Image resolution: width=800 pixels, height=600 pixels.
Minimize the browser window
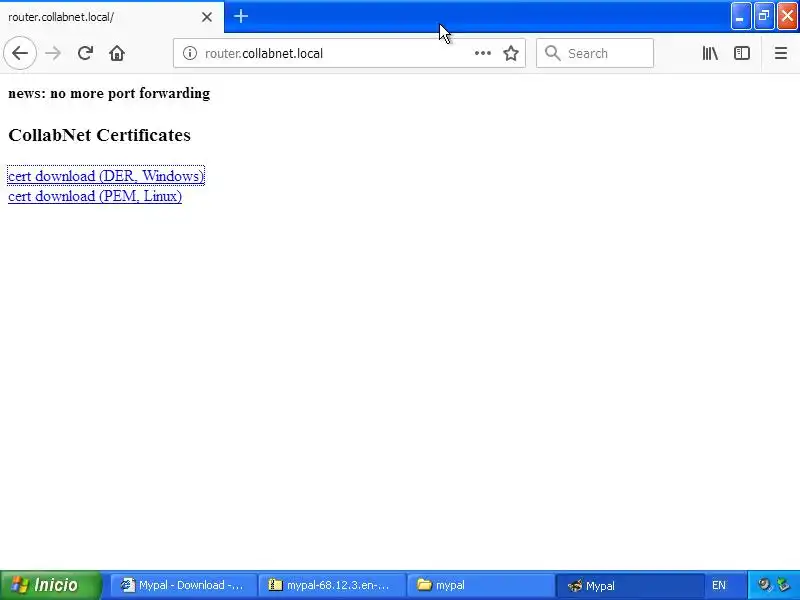click(x=741, y=16)
